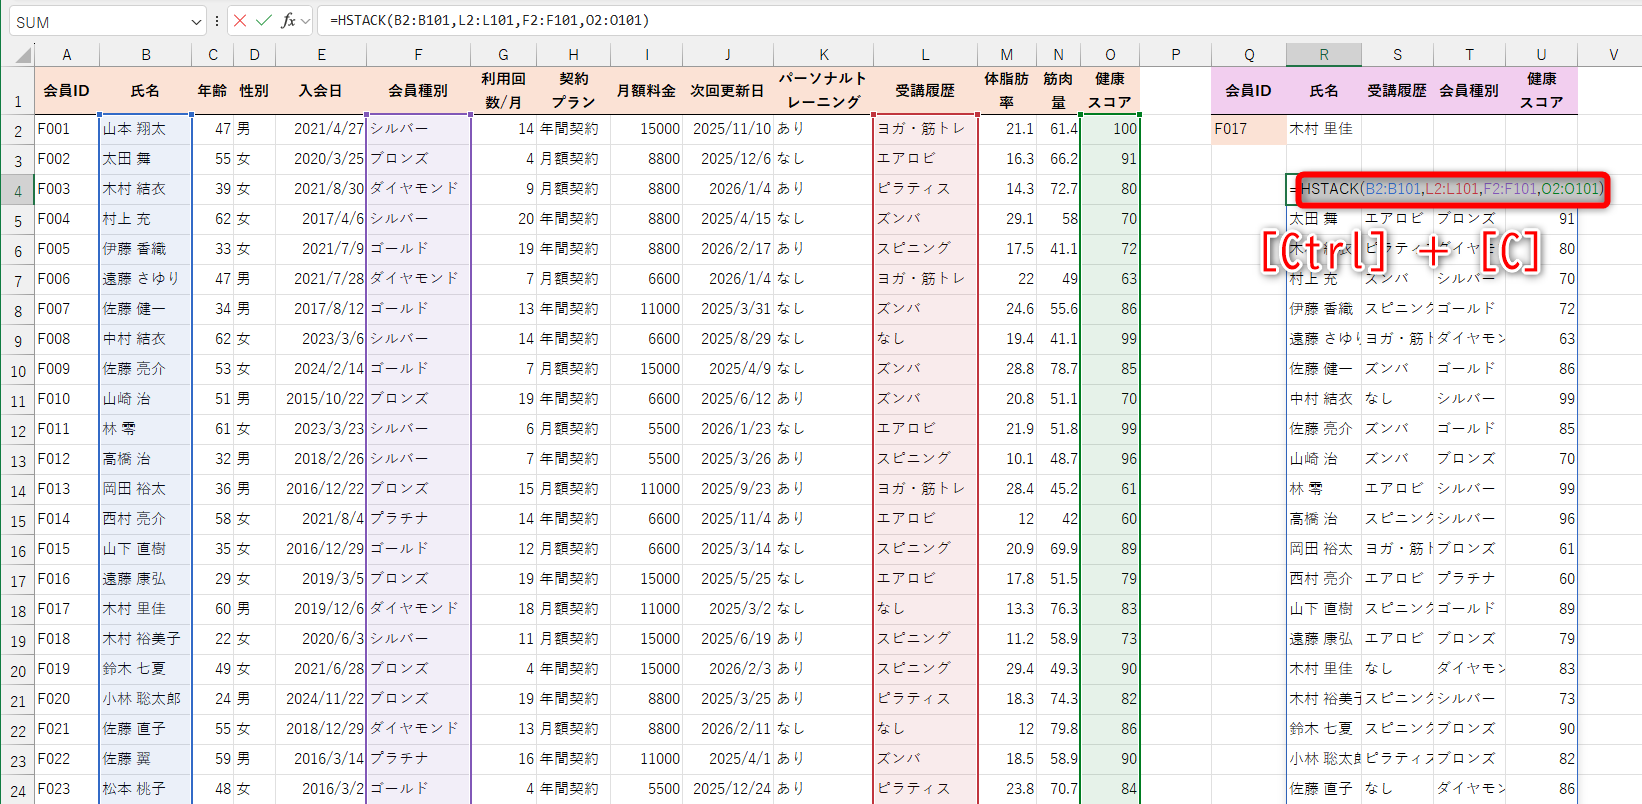The height and width of the screenshot is (804, 1642).
Task: Click the 月額料金 header cell
Action: (646, 90)
